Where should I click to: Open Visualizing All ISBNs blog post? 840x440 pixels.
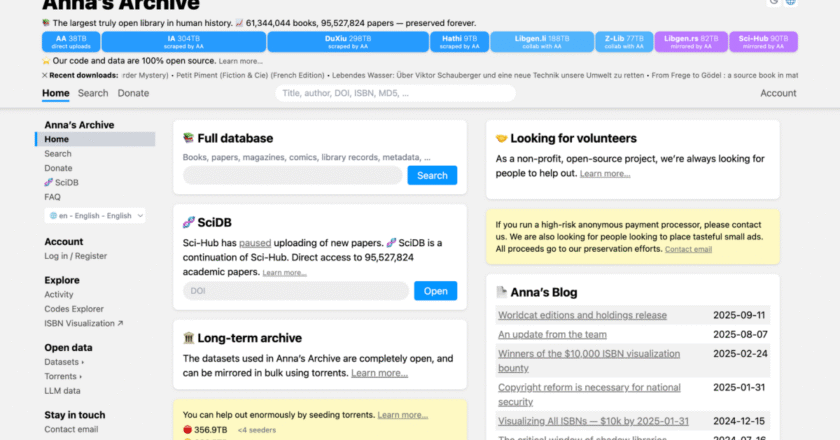point(593,421)
